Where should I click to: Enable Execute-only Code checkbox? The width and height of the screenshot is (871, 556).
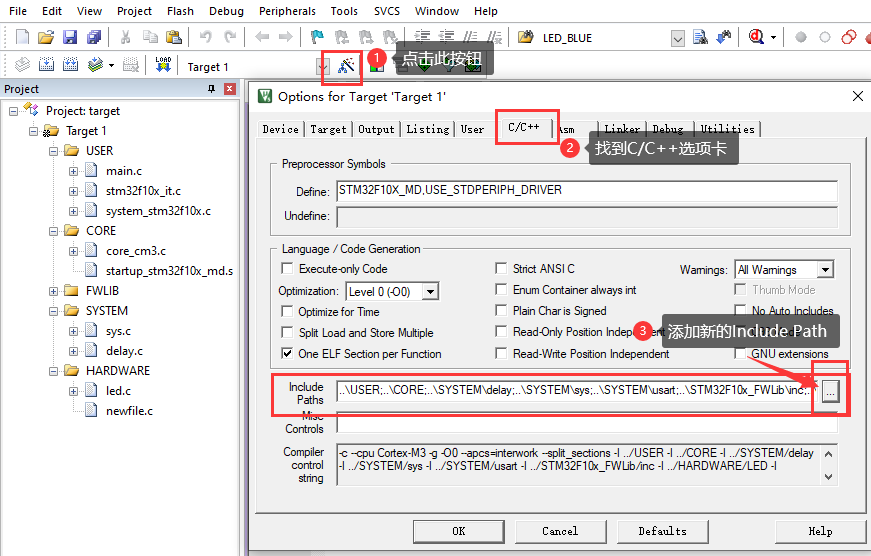287,269
